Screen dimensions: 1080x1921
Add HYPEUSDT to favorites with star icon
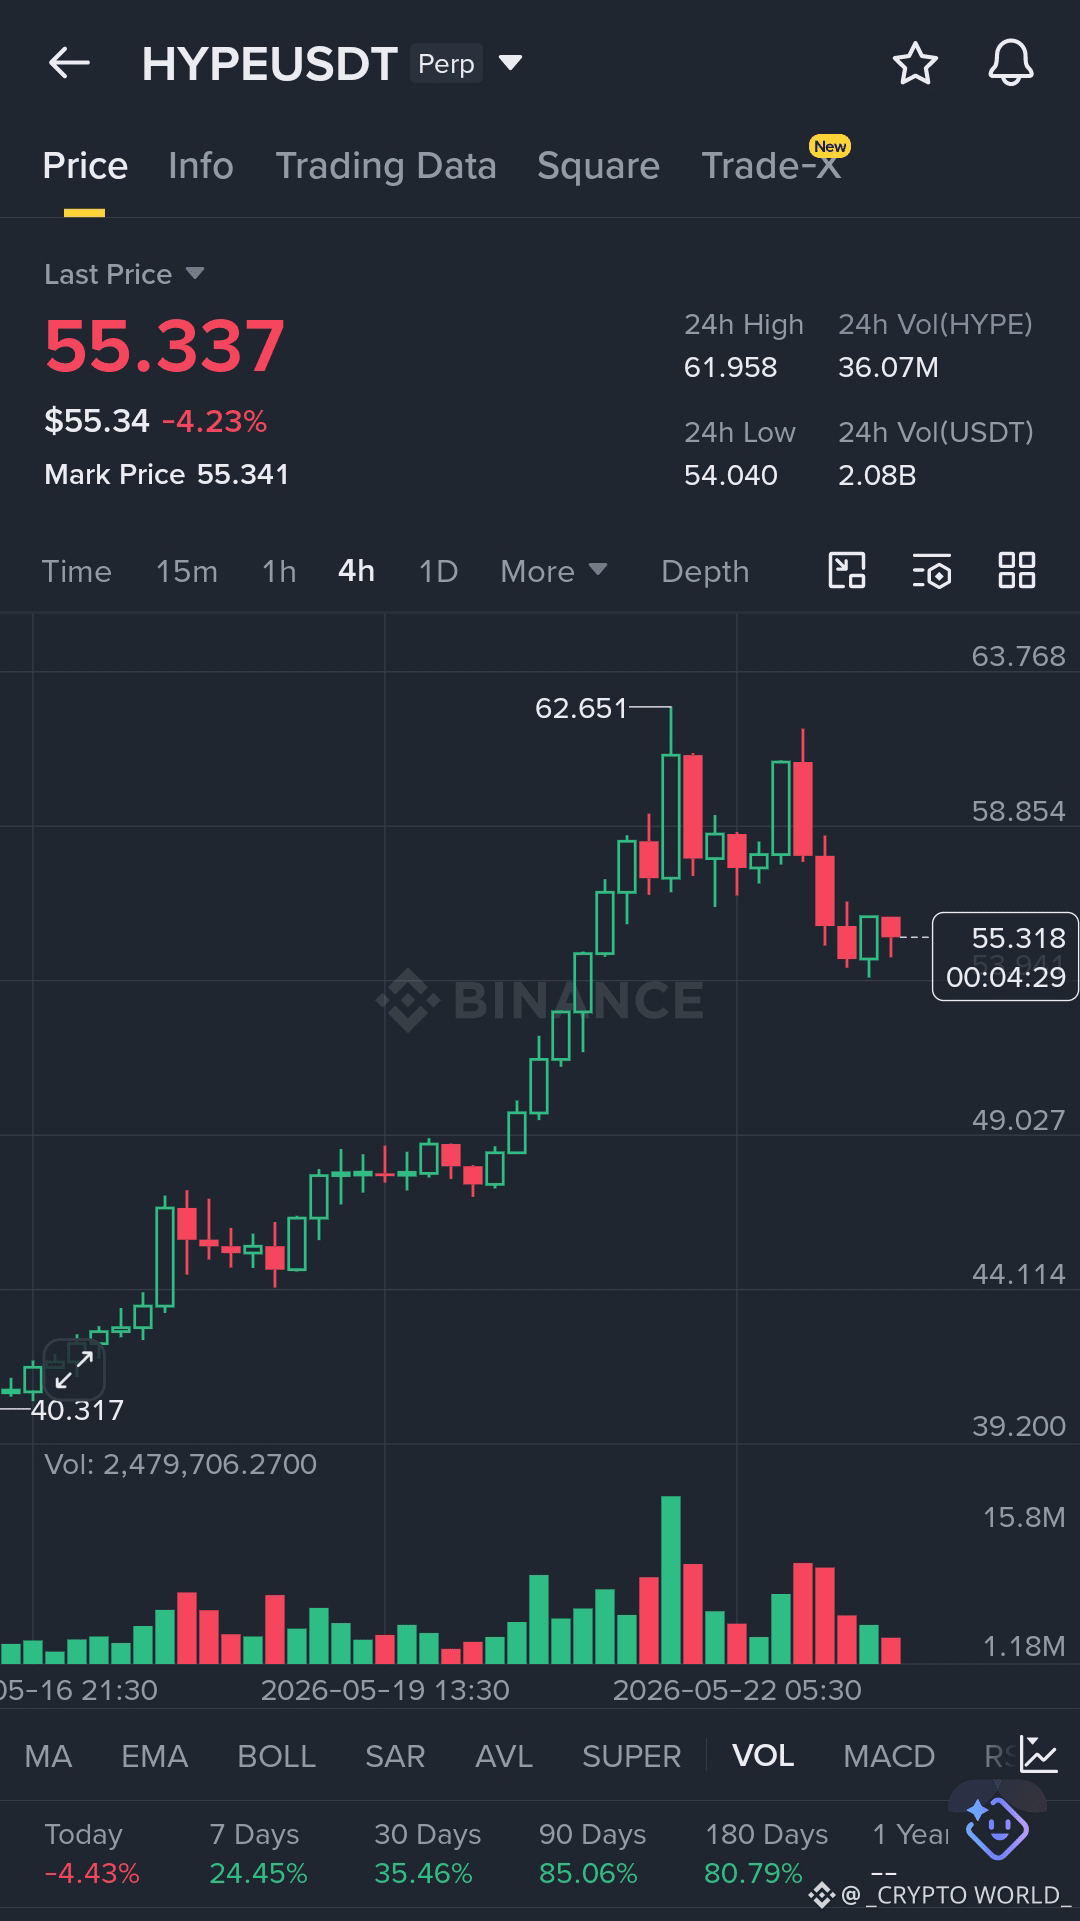tap(914, 63)
